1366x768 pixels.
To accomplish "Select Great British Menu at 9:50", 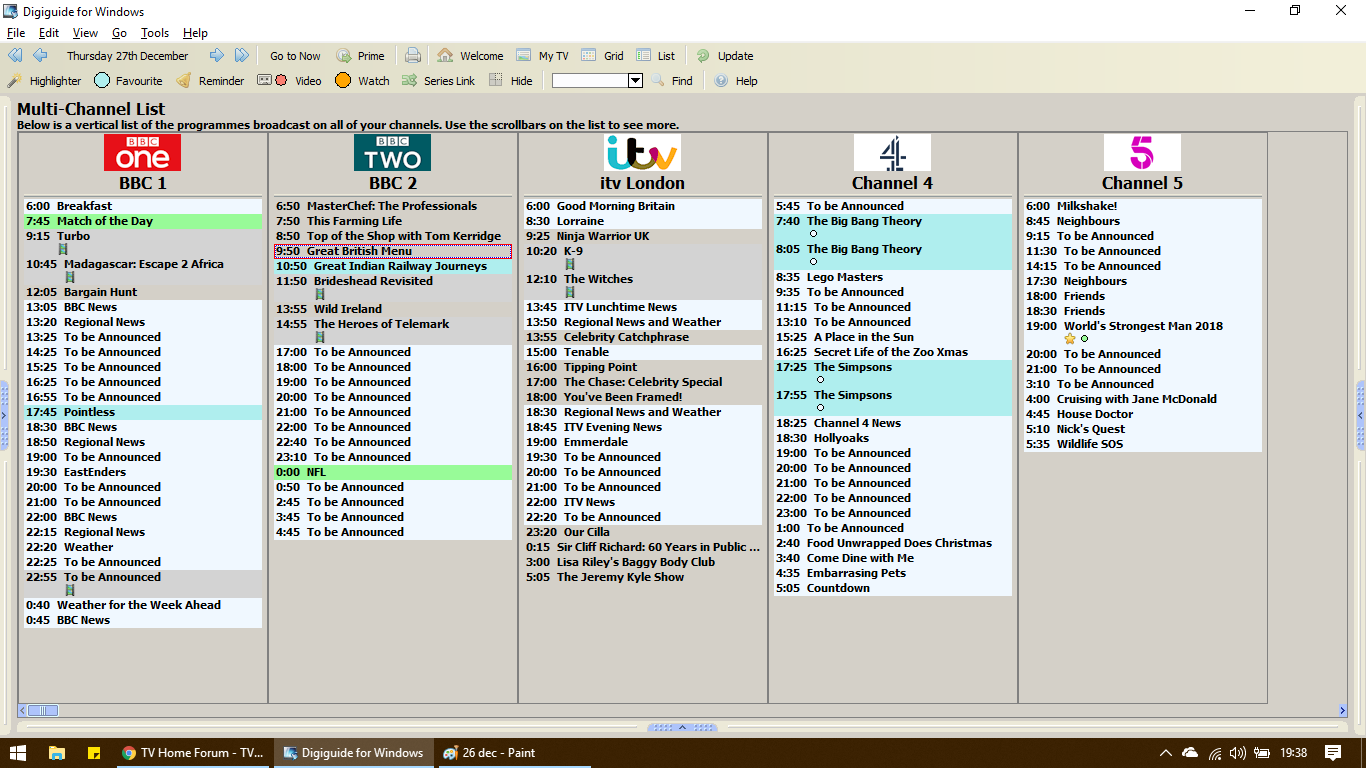I will (x=393, y=251).
